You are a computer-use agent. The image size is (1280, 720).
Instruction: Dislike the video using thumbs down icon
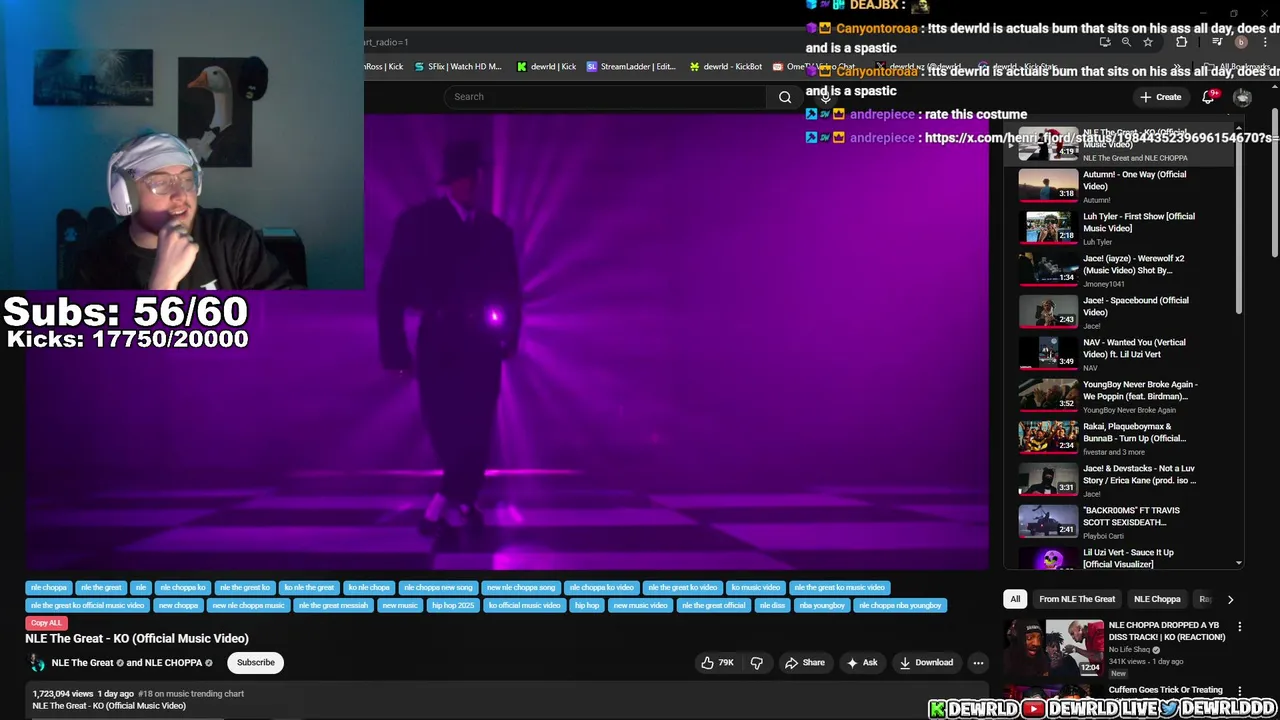(x=757, y=662)
